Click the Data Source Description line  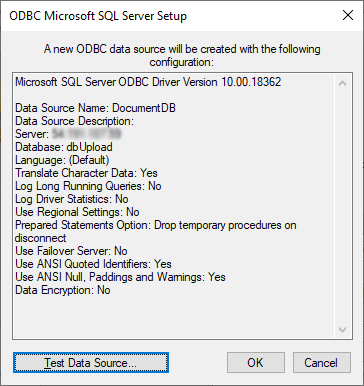[74, 121]
